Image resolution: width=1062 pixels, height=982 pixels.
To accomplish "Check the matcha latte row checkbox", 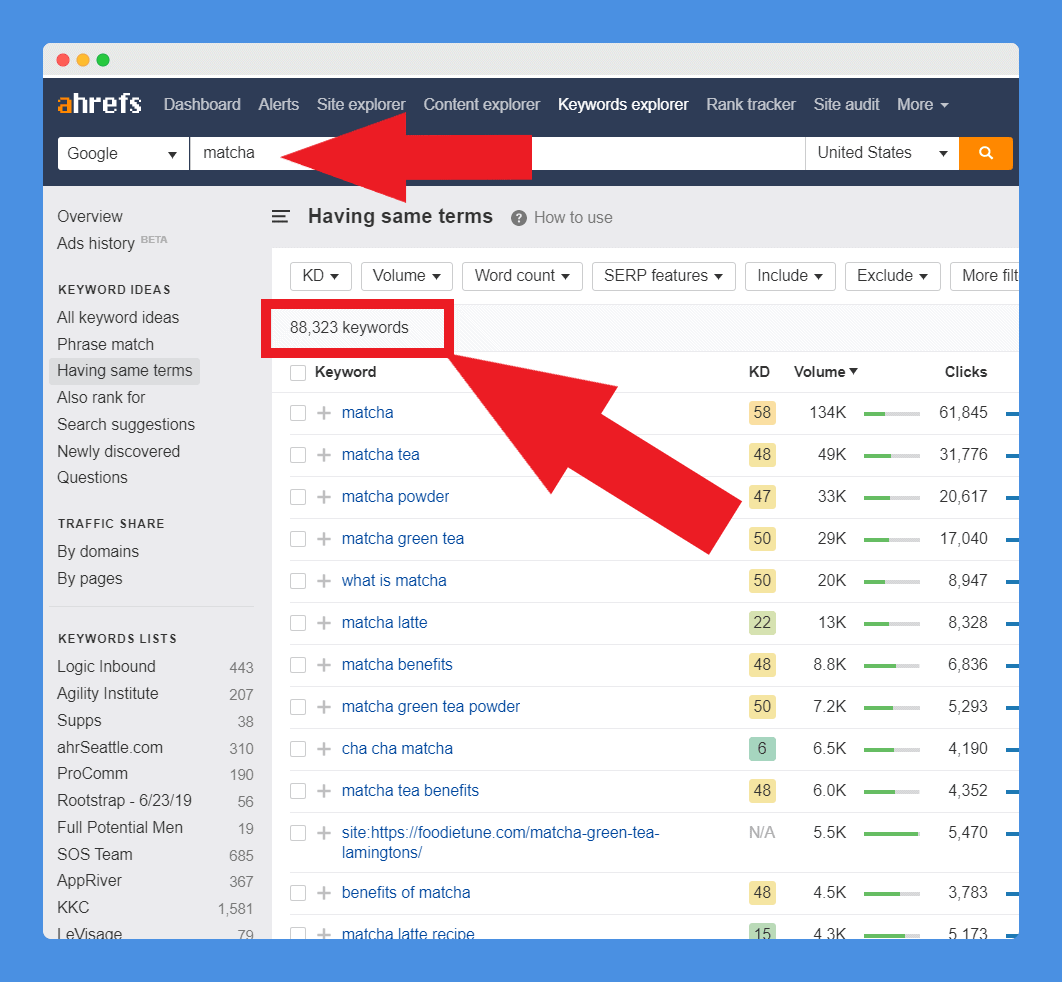I will [x=298, y=623].
